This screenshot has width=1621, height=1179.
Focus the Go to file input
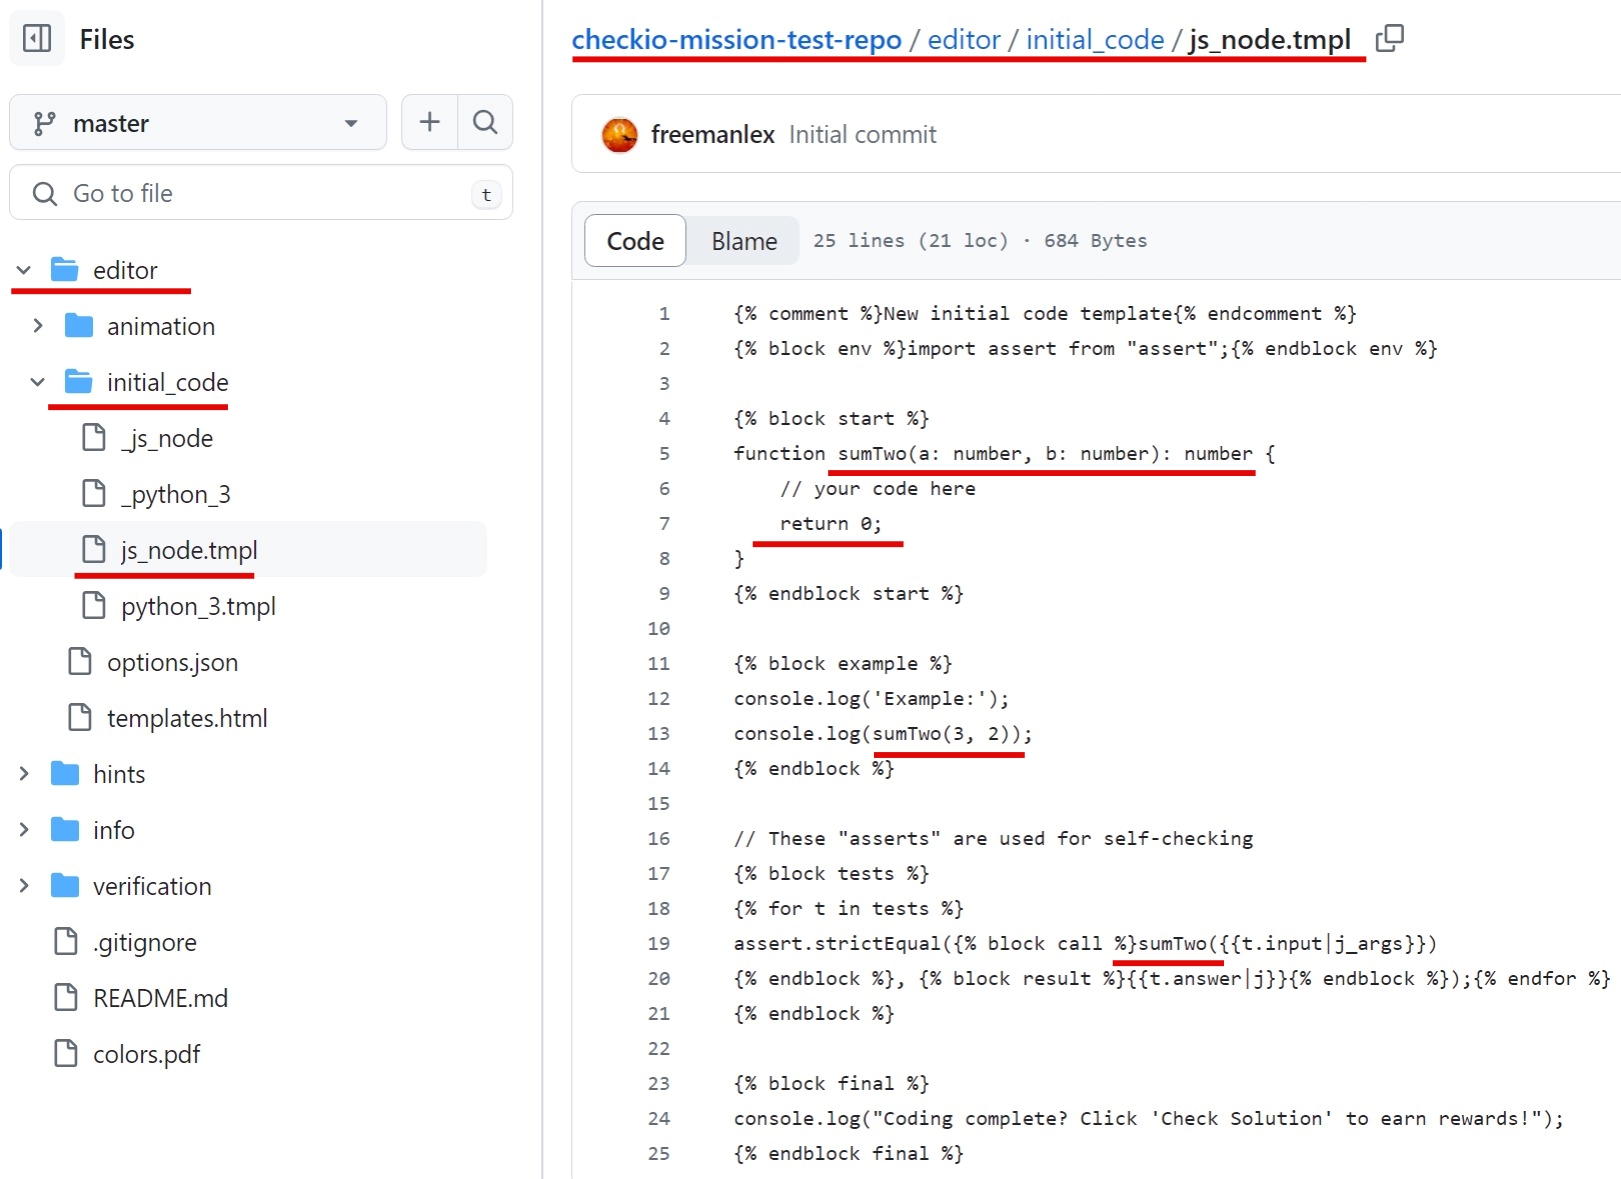[x=261, y=193]
